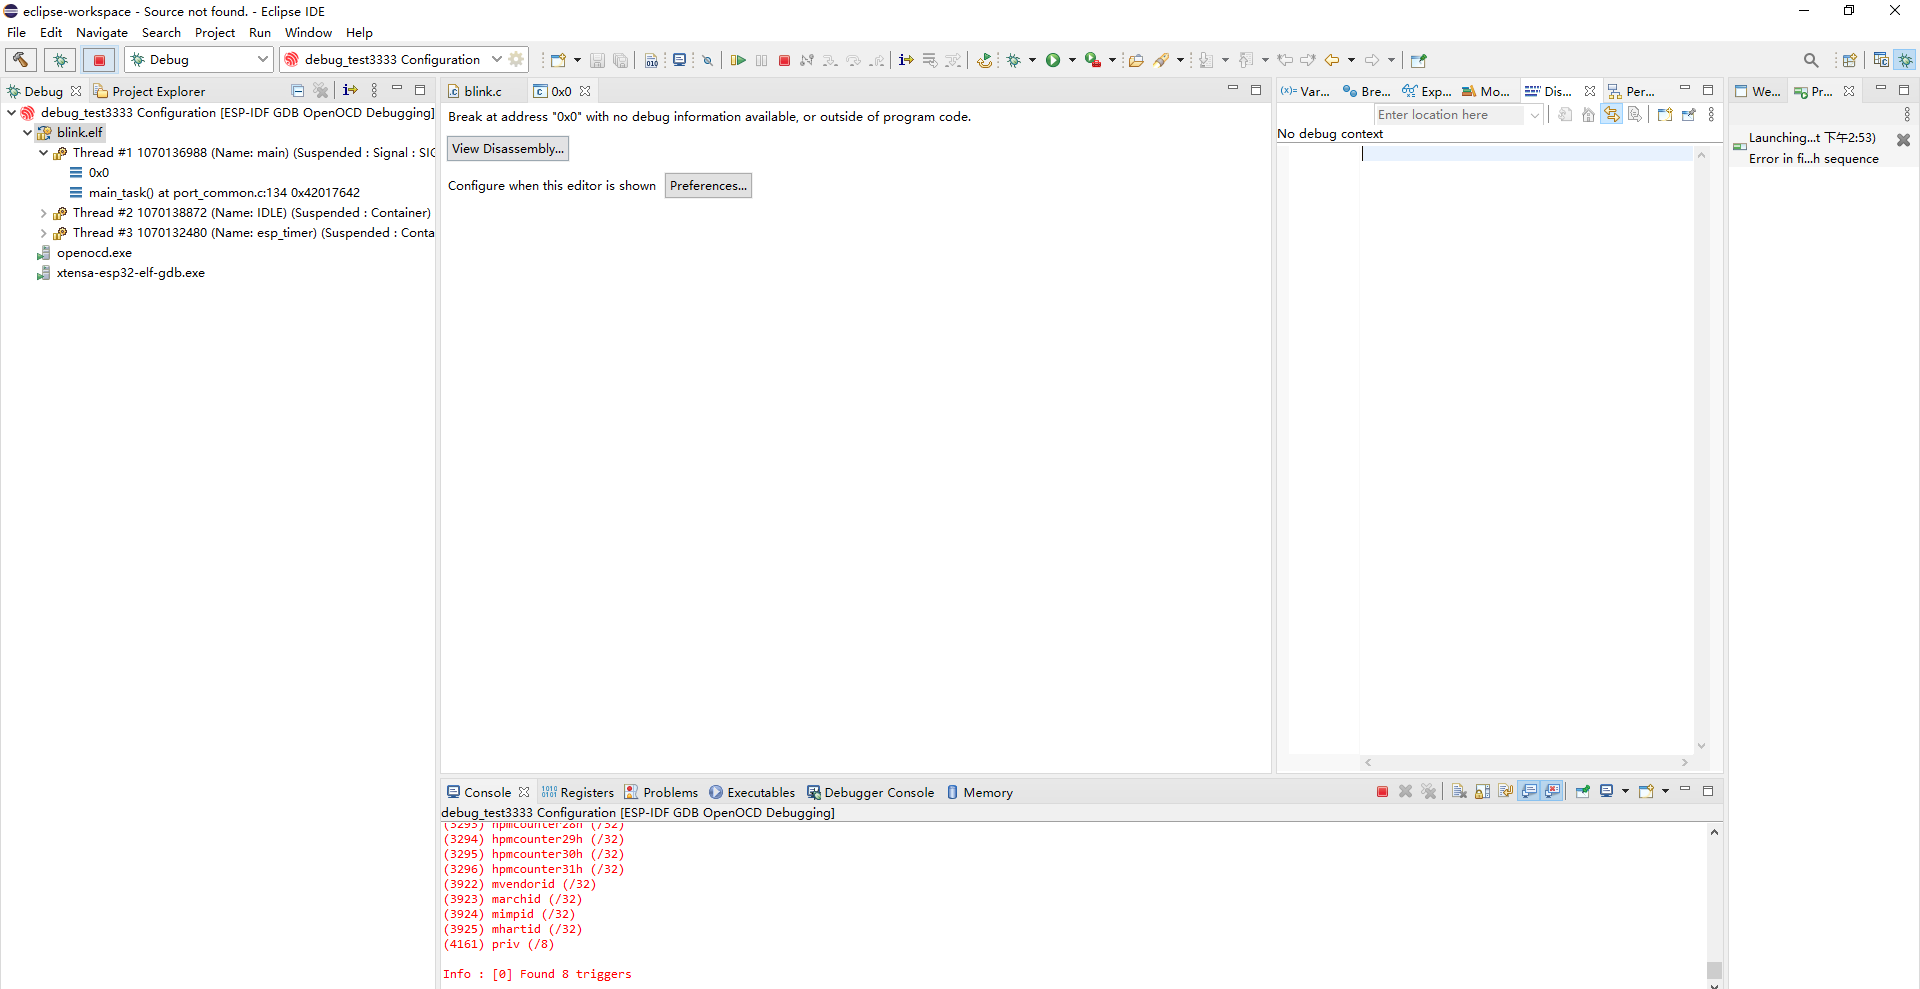
Task: Open the Registers tab
Action: pos(578,793)
